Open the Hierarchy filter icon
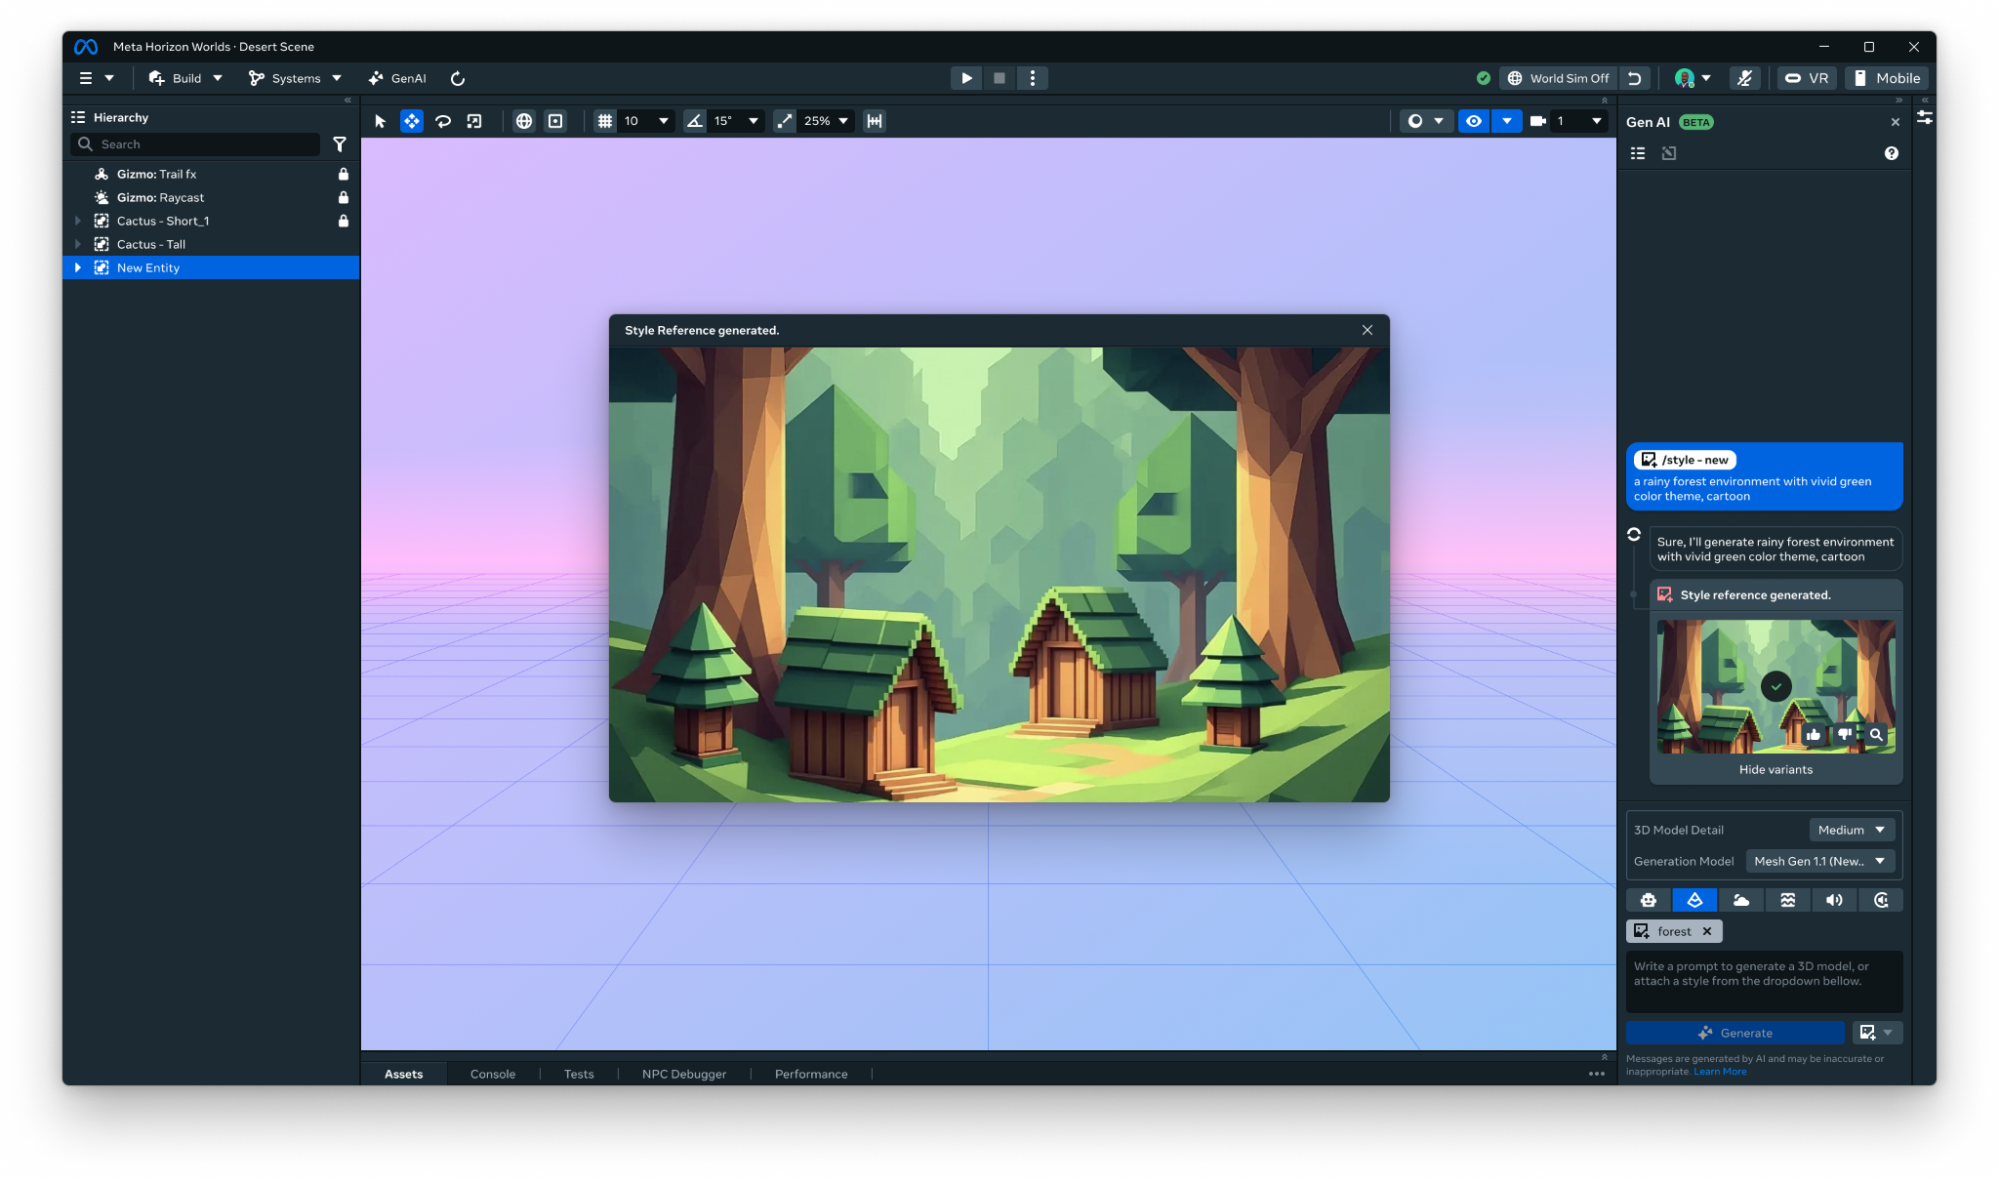This screenshot has height=1180, width=1999. [x=339, y=144]
